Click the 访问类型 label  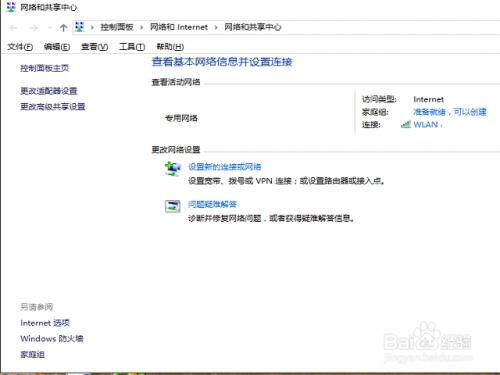(379, 99)
